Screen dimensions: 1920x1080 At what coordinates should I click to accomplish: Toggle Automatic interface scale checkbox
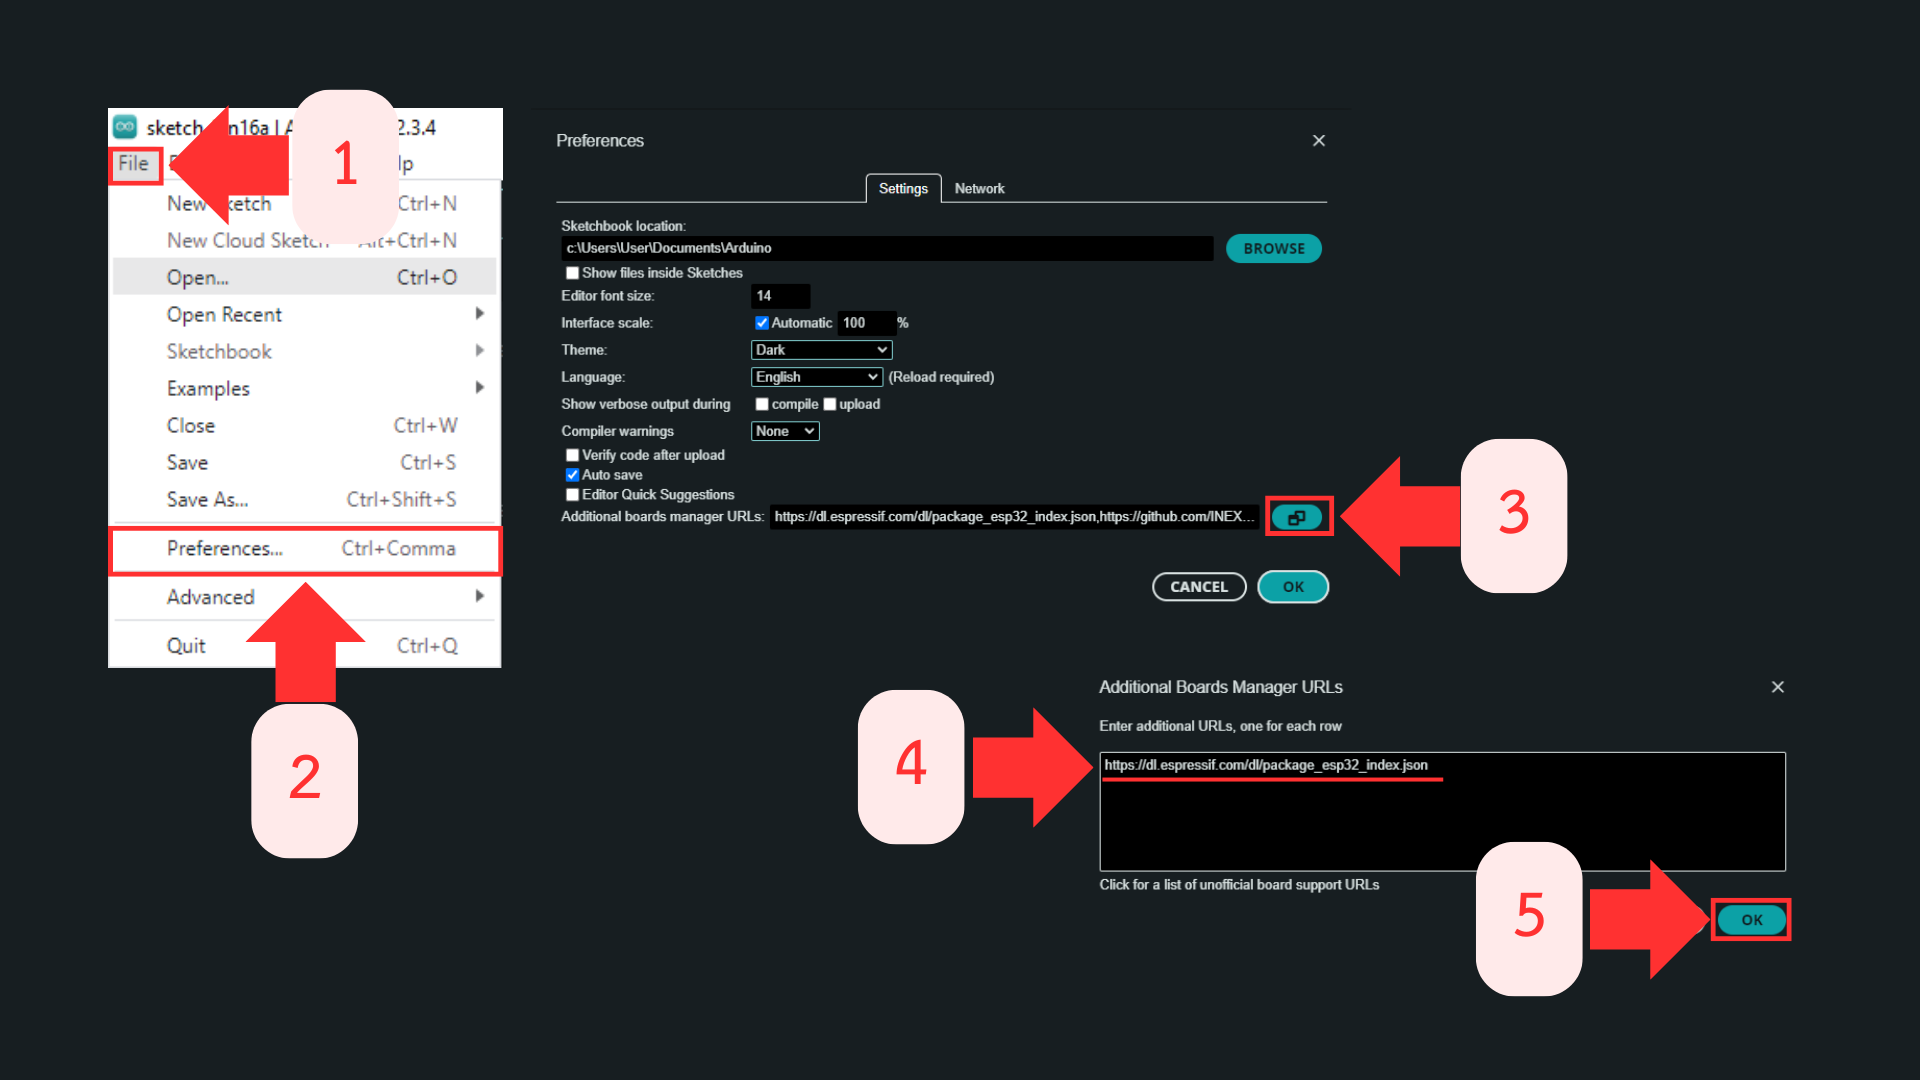[762, 323]
